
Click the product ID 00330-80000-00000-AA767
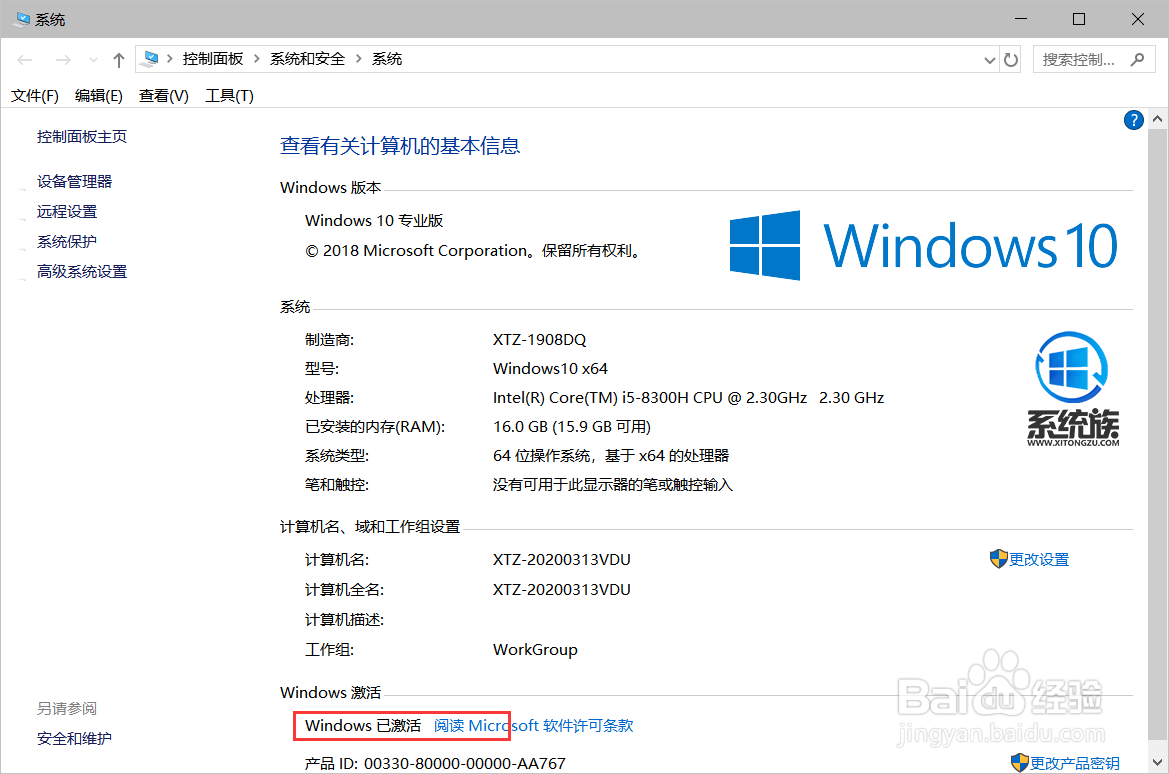pyautogui.click(x=464, y=763)
